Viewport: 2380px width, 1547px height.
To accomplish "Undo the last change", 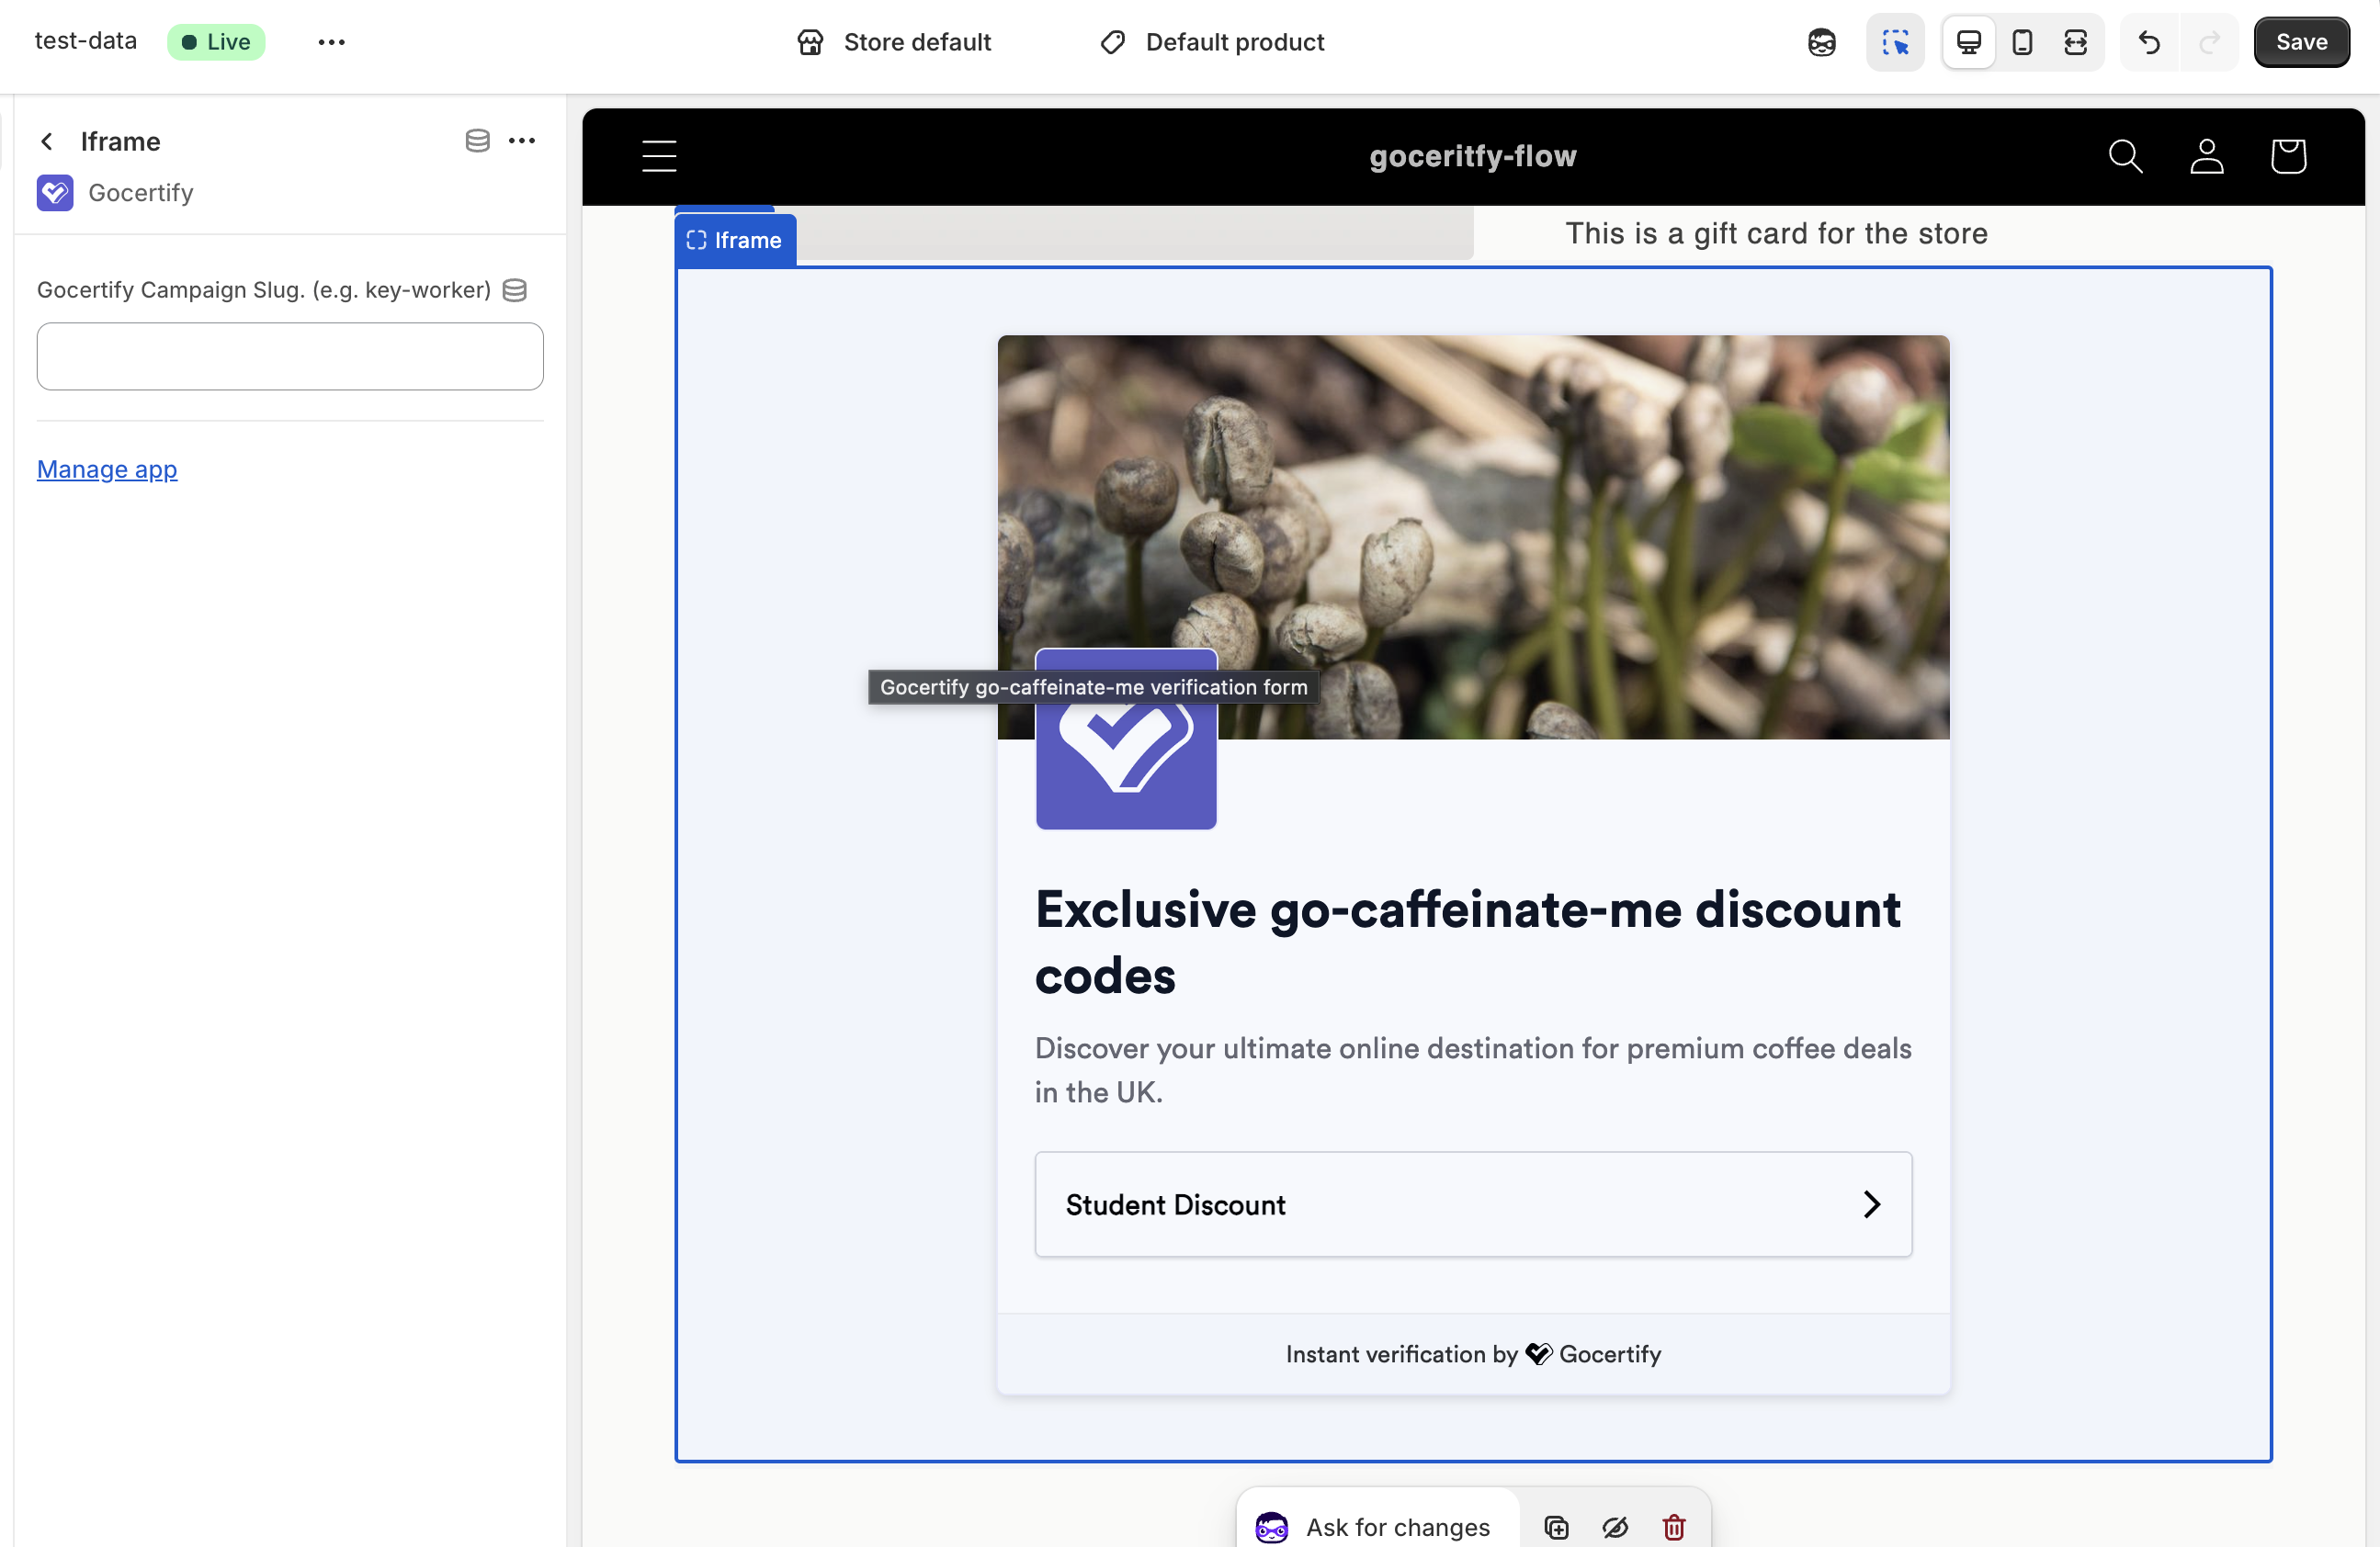I will [2148, 42].
